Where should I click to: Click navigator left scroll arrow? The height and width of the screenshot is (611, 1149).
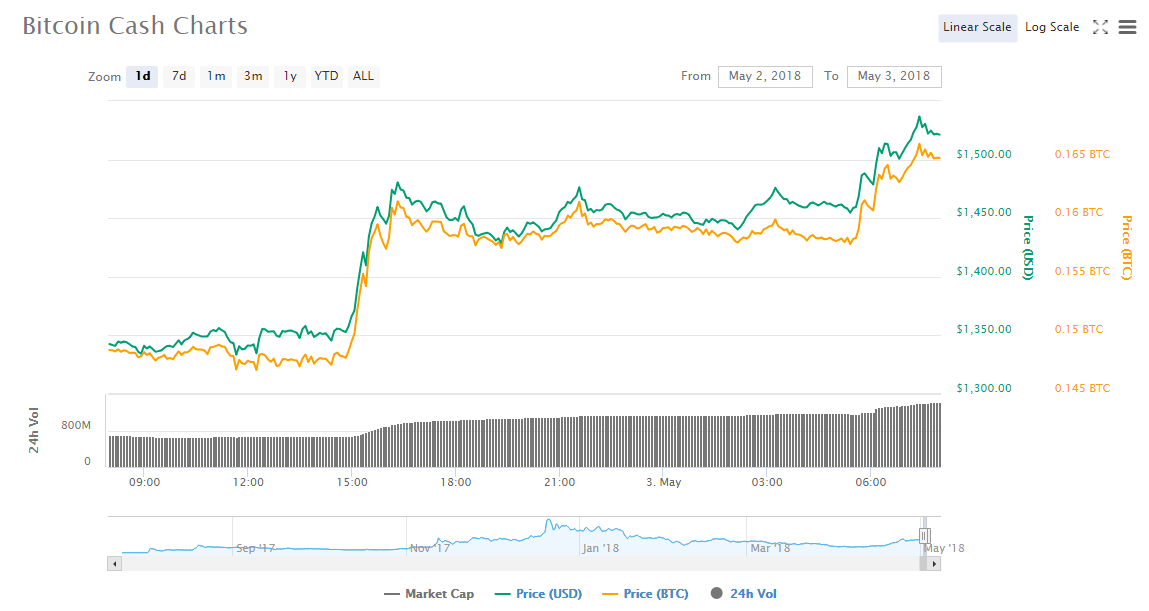(114, 564)
